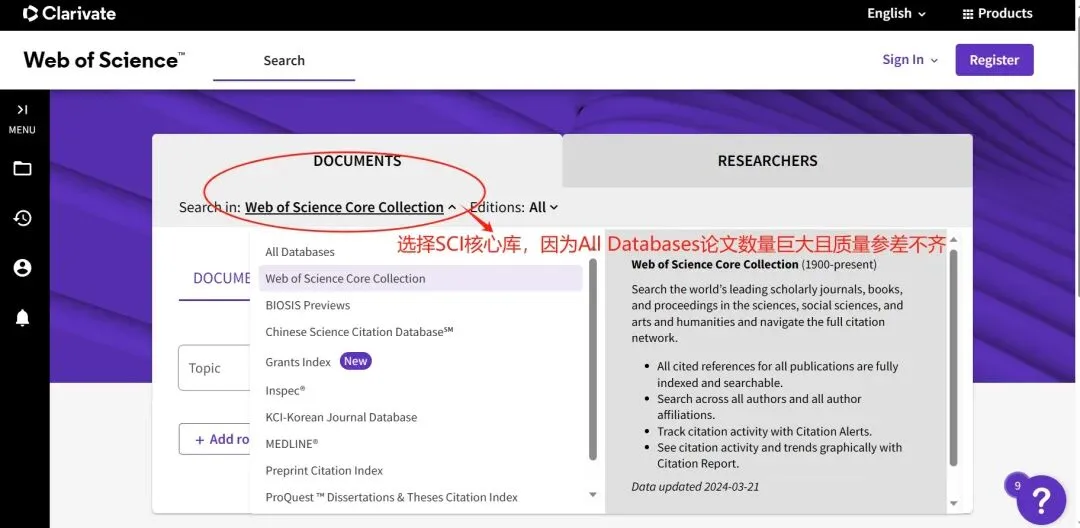Viewport: 1080px width, 528px height.
Task: Click the Clarivate logo
Action: tap(69, 13)
